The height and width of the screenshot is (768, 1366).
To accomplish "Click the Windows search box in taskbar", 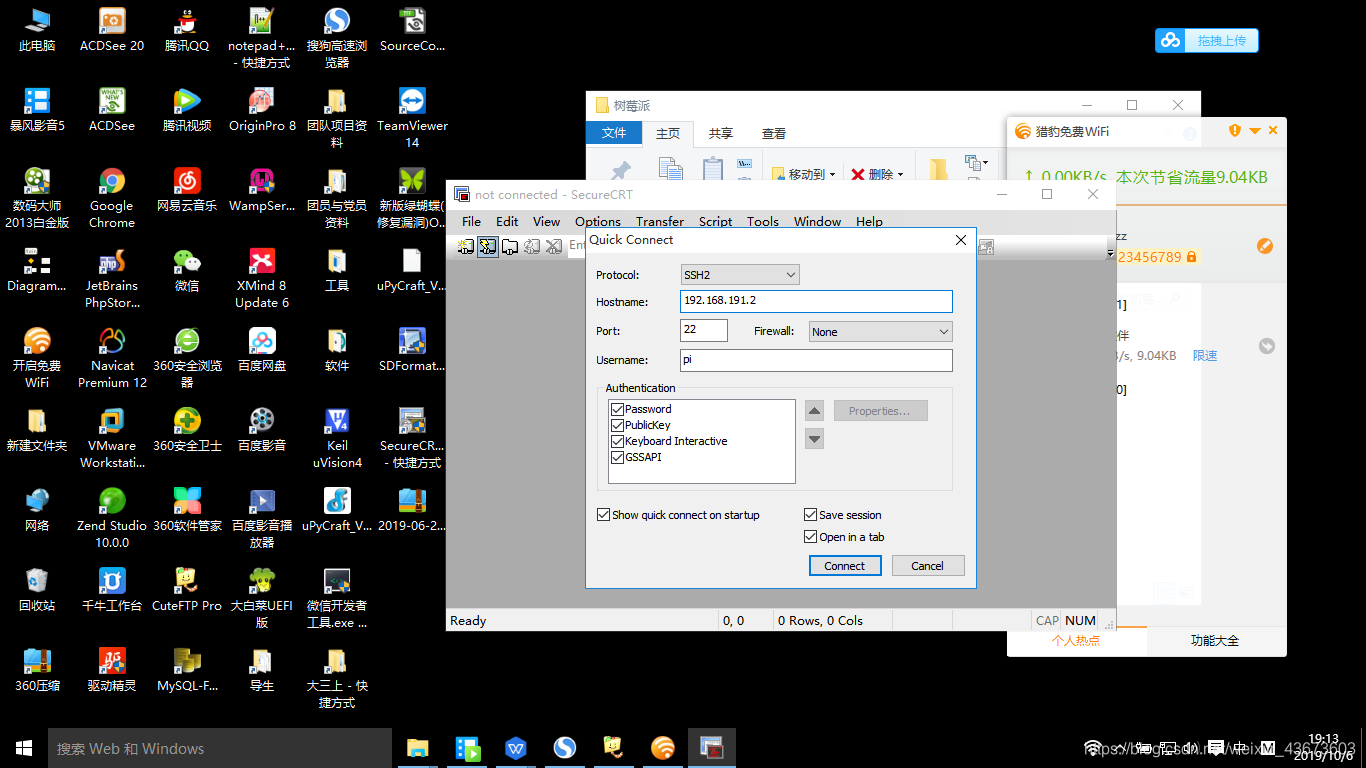I will 220,748.
